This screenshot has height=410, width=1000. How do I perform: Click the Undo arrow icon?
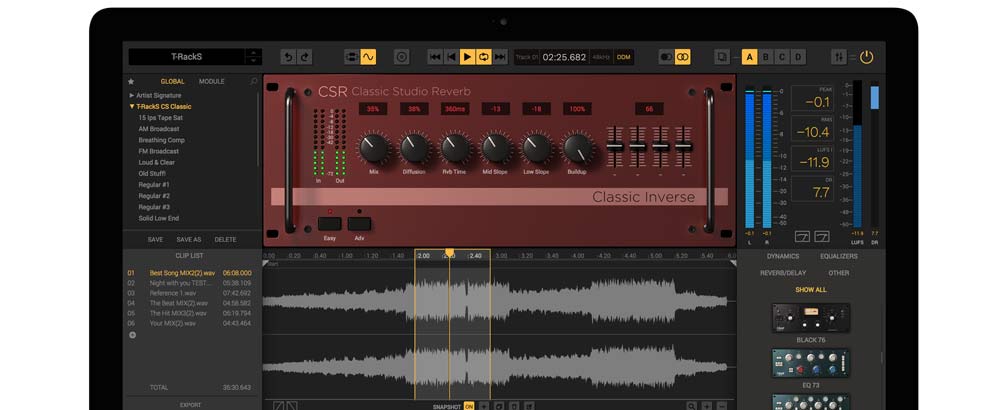pos(288,57)
